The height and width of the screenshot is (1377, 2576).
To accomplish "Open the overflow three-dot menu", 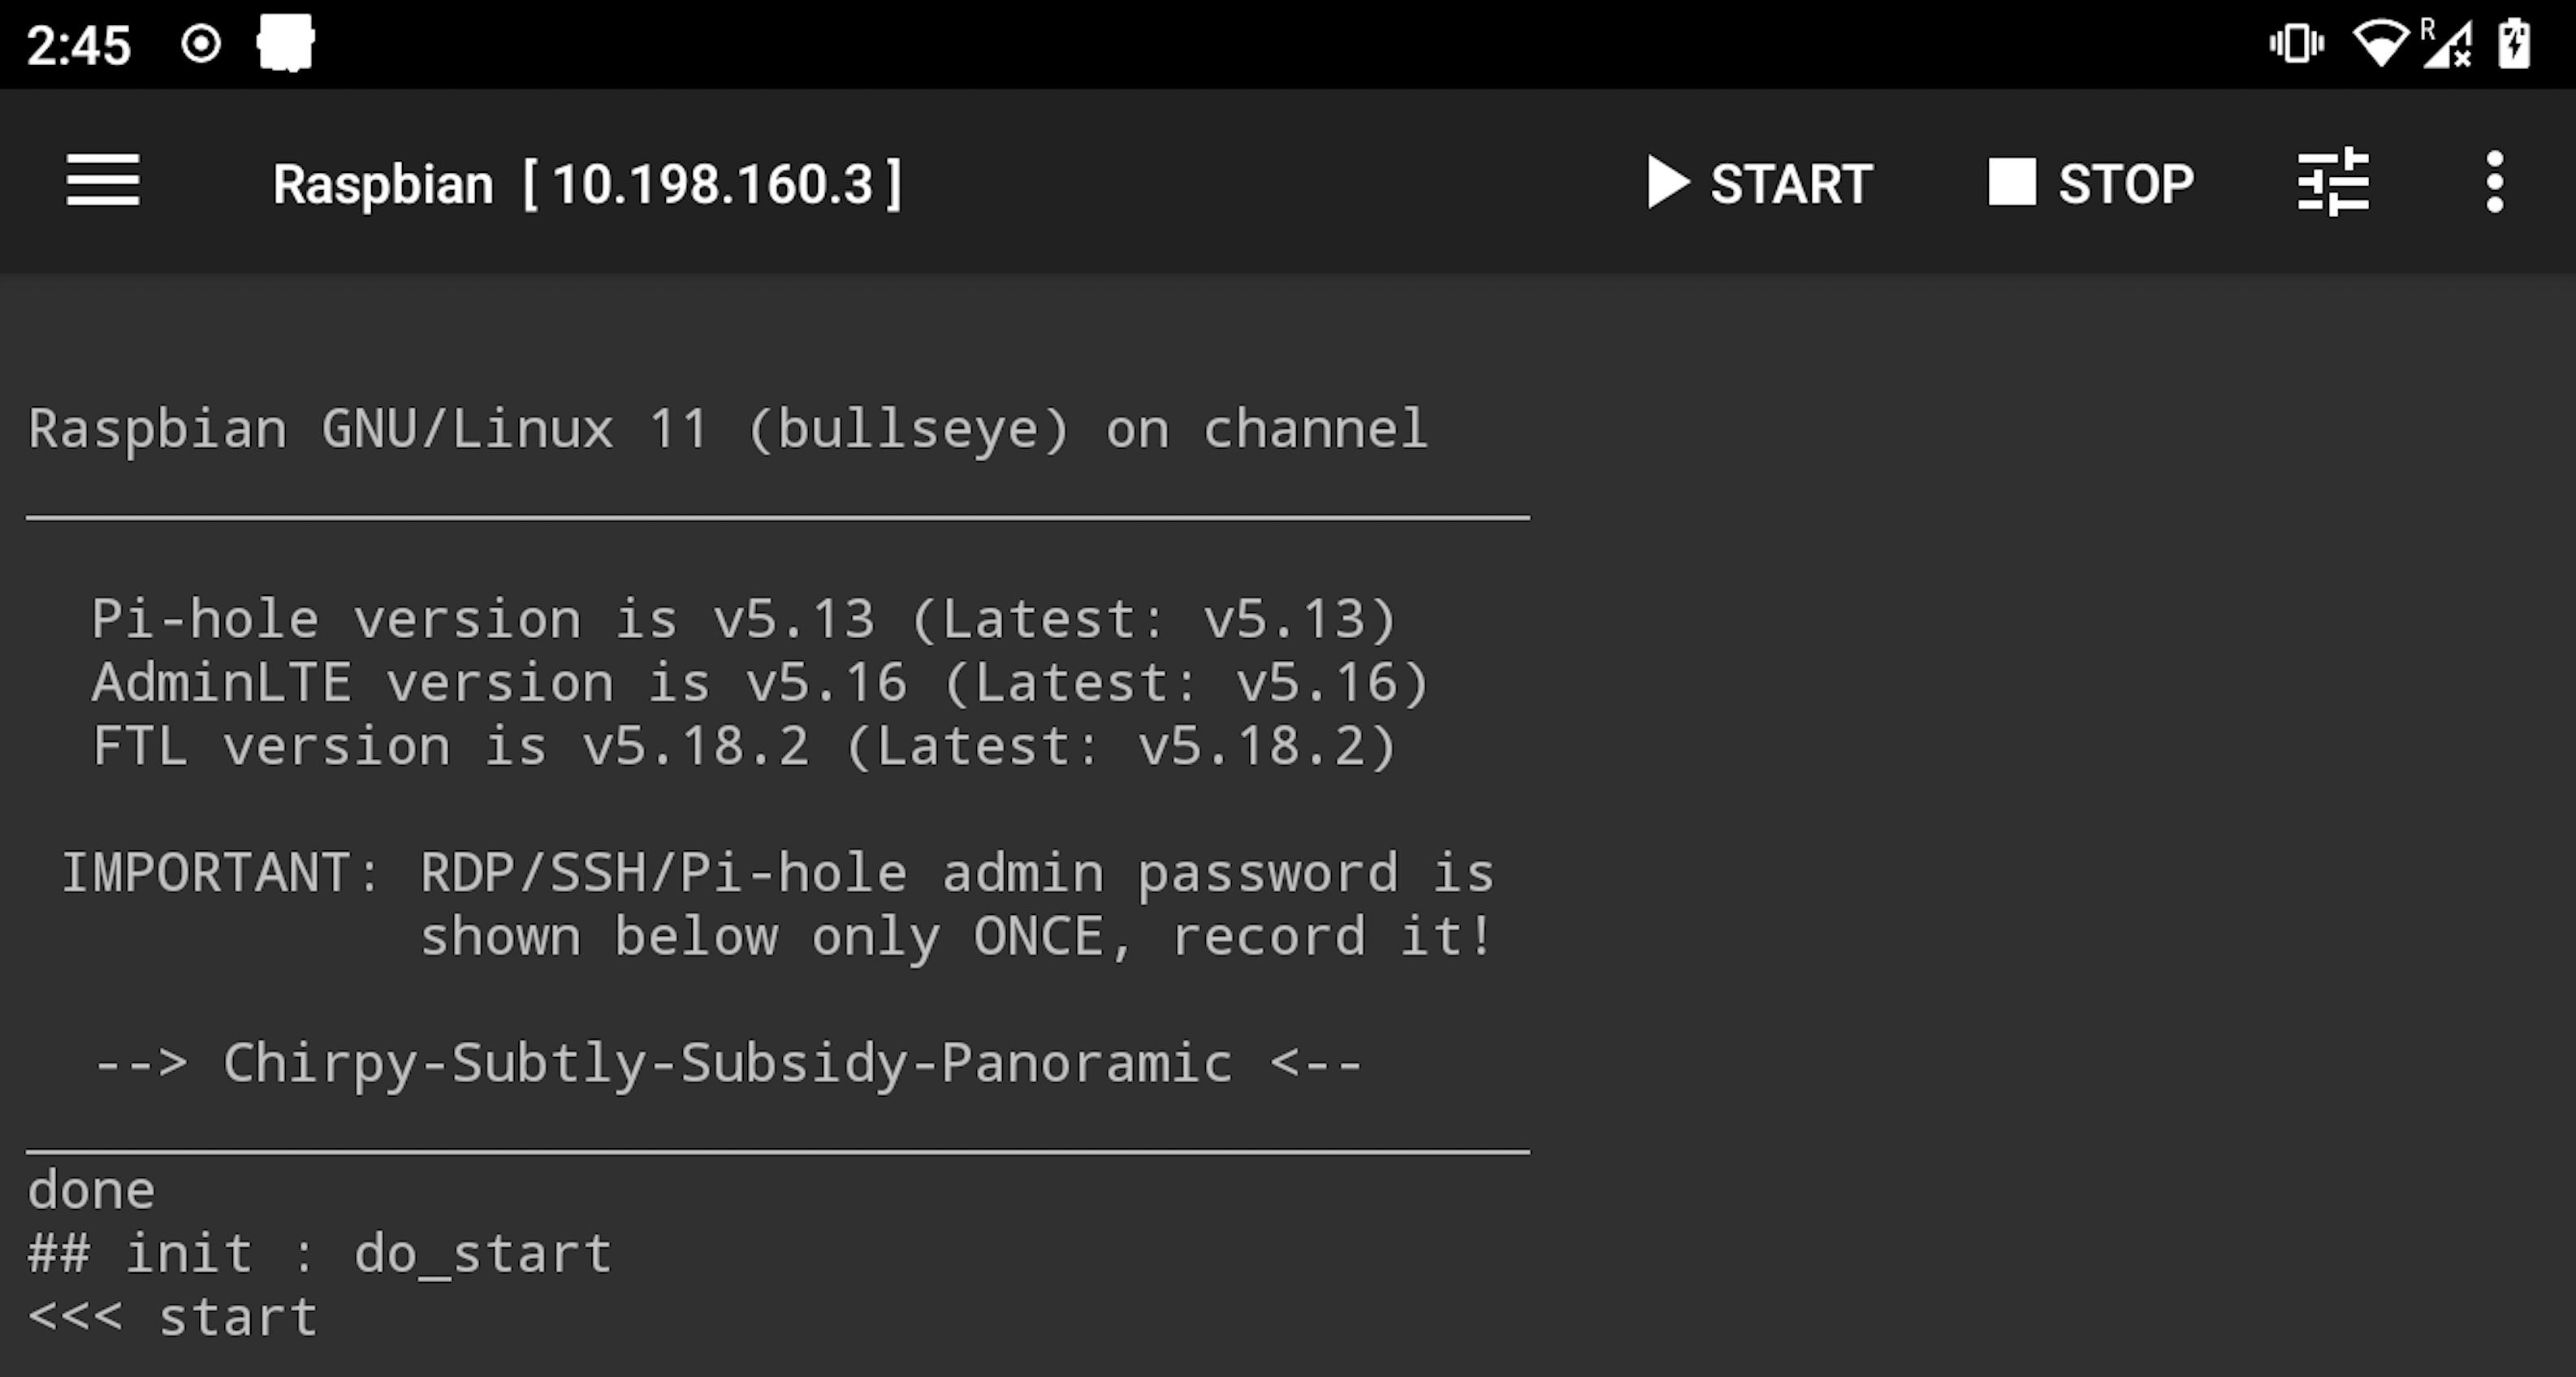I will 2494,182.
